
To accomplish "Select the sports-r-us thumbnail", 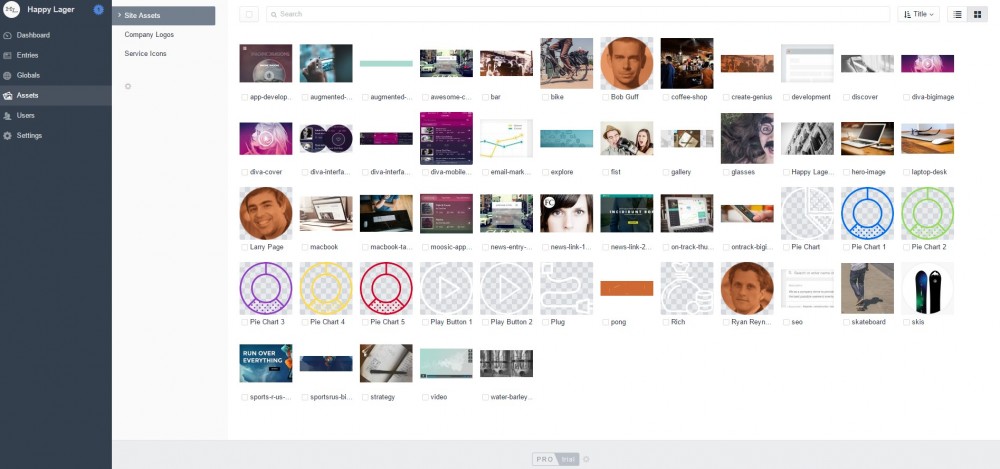I will [x=266, y=363].
